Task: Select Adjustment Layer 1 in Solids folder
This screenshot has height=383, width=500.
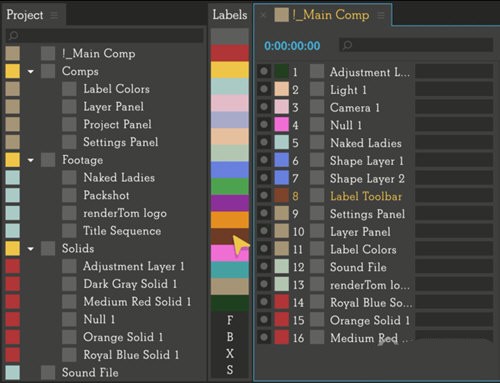Action: pyautogui.click(x=134, y=266)
